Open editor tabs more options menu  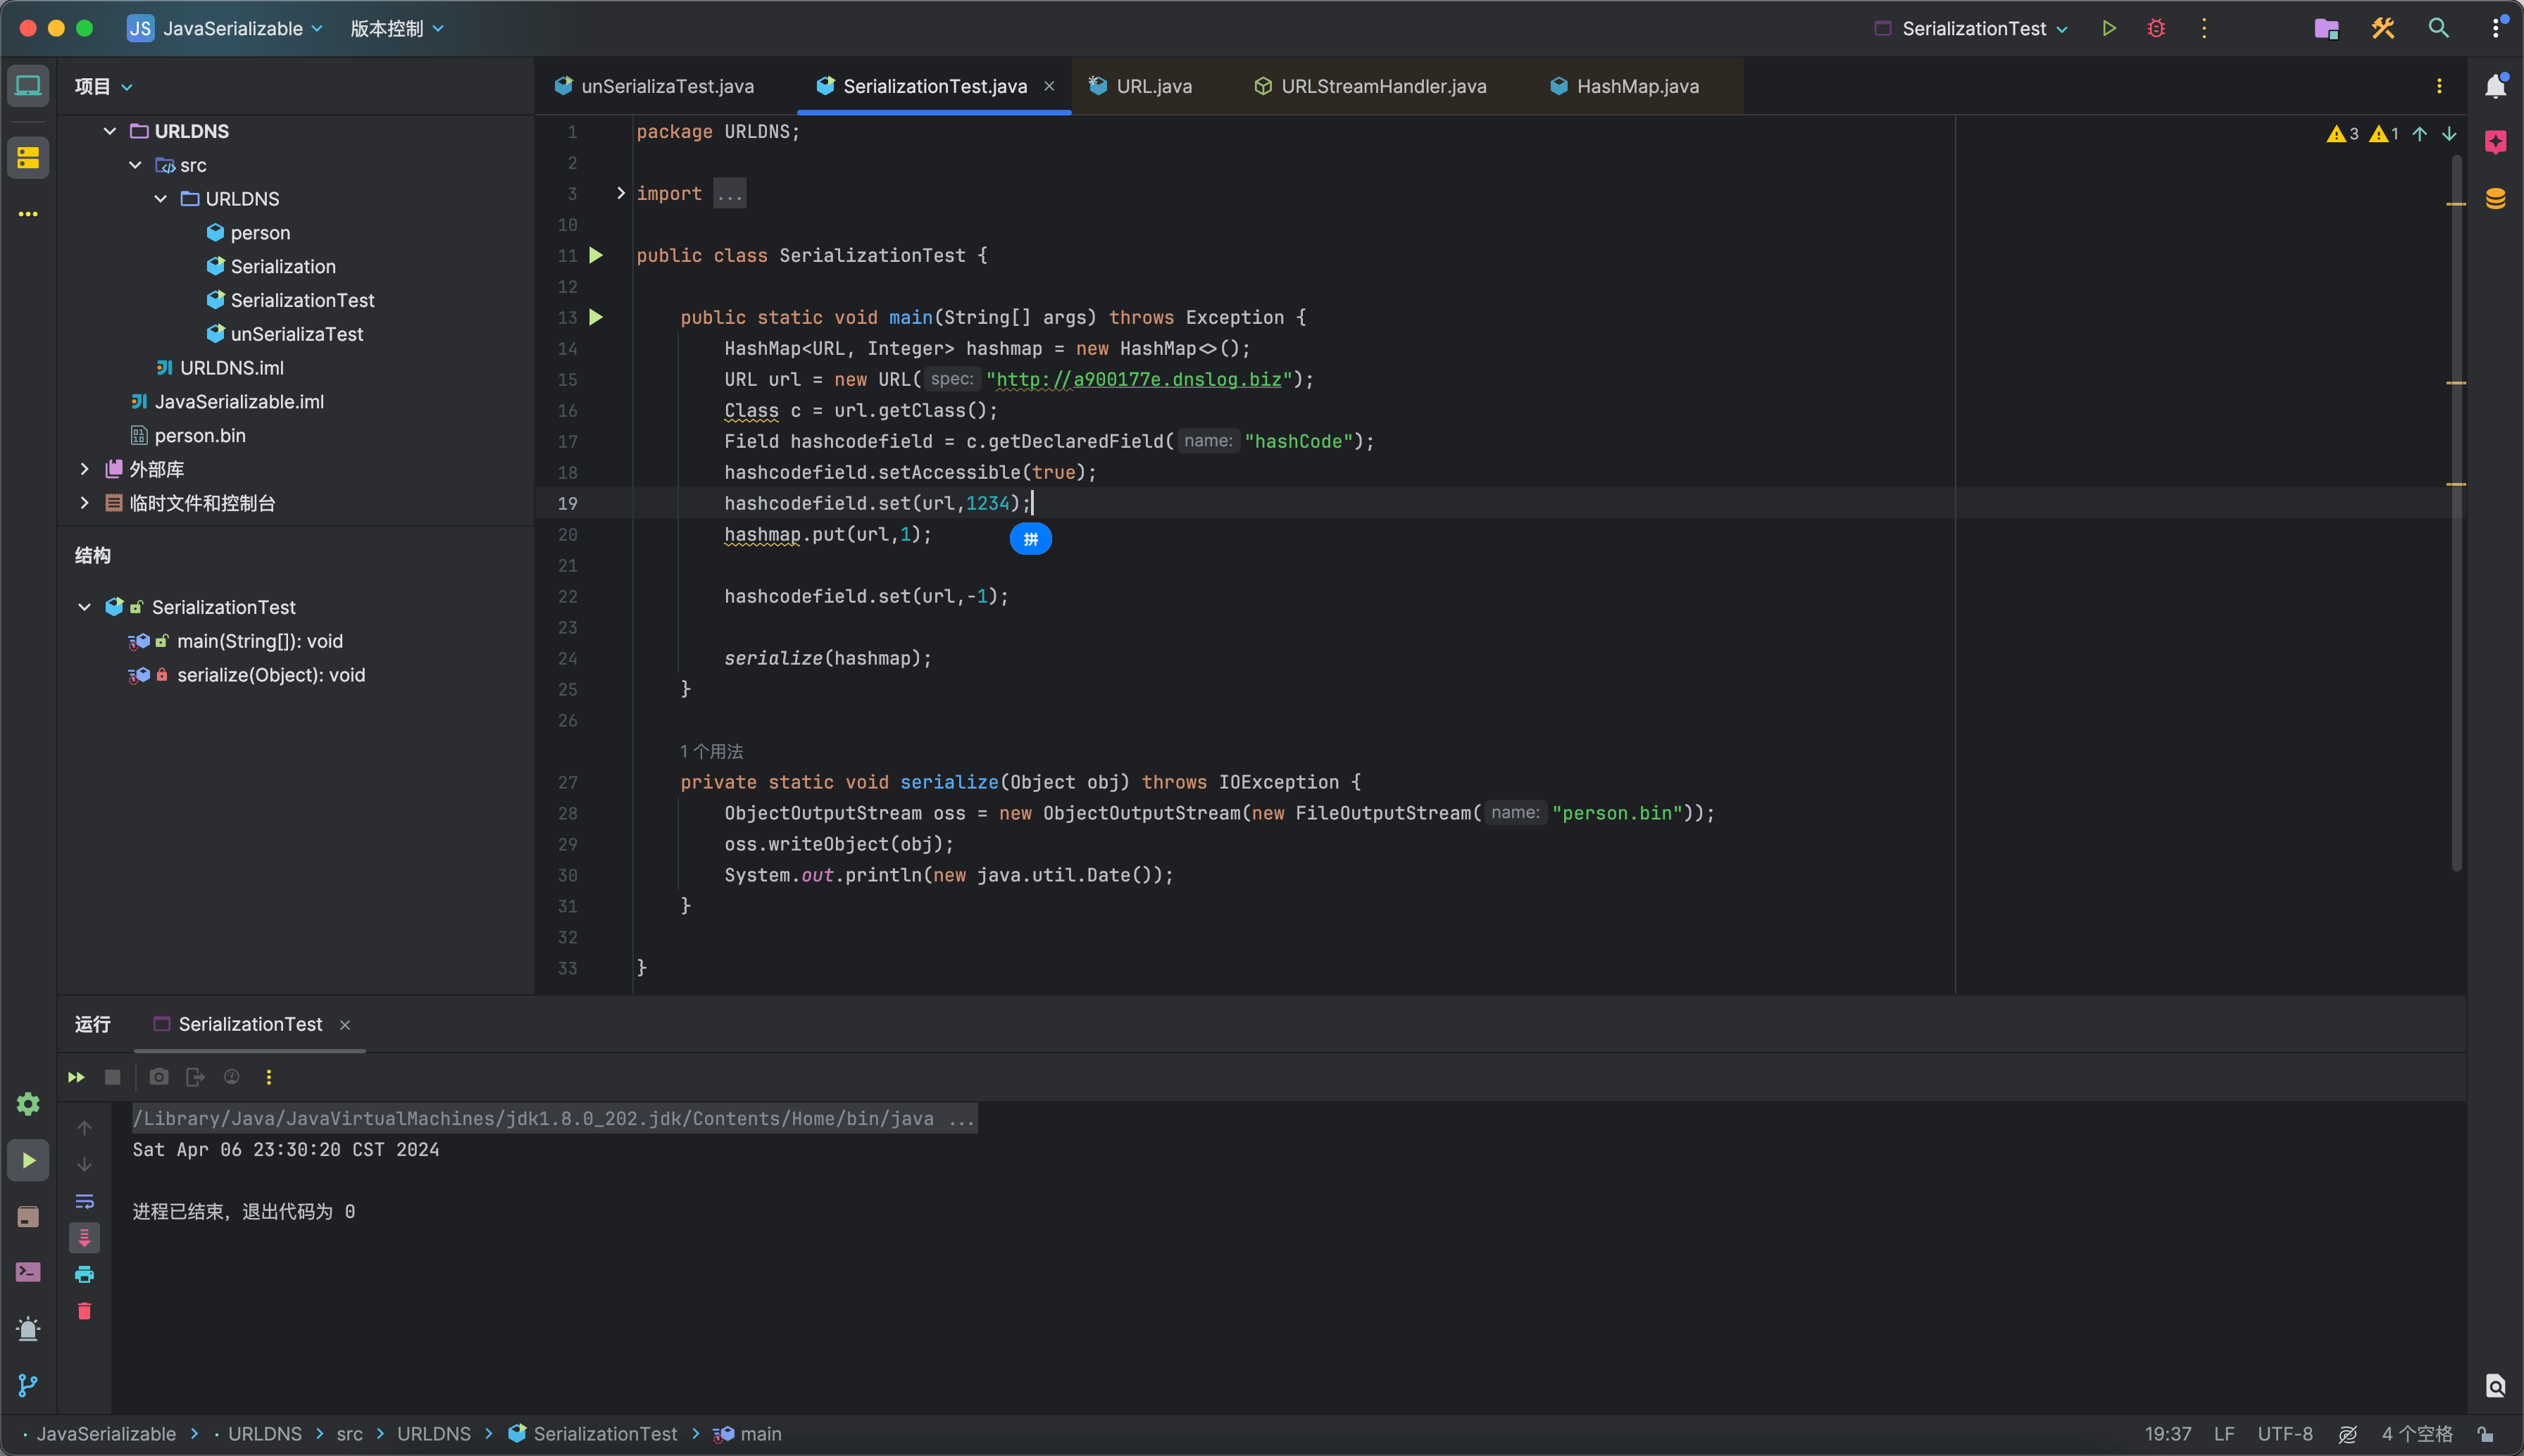coord(2439,86)
